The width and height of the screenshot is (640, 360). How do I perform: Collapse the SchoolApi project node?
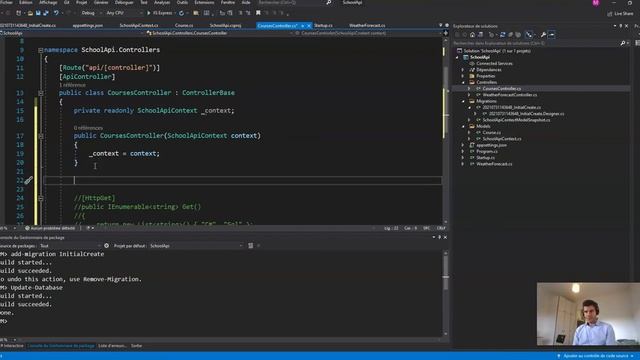click(457, 58)
